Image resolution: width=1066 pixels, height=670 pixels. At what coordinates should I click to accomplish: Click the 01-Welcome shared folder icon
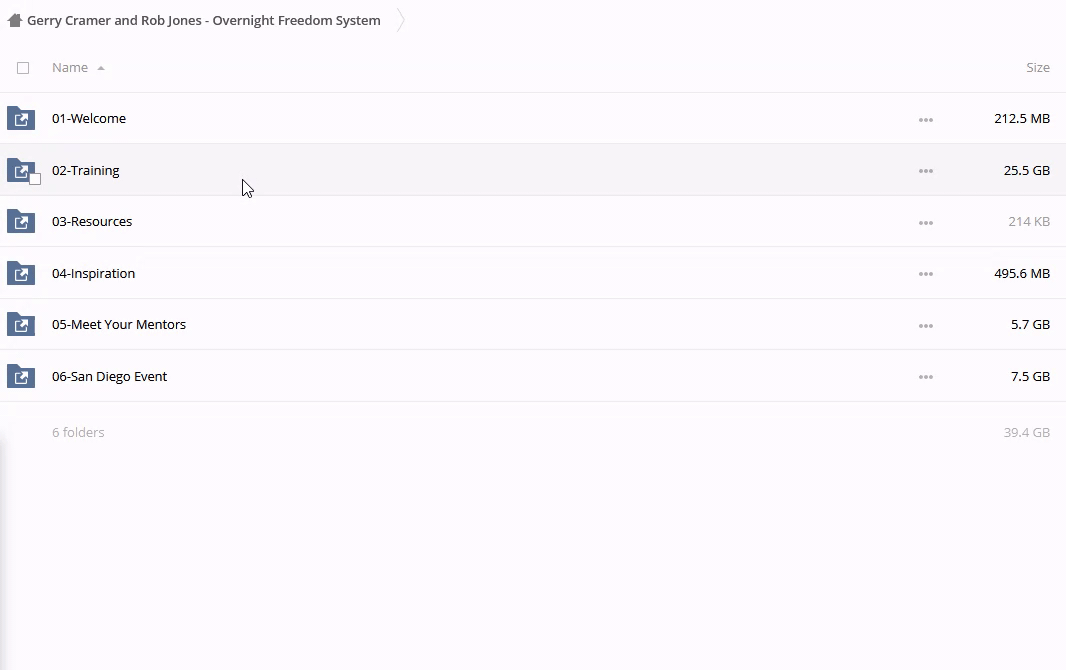pos(21,119)
